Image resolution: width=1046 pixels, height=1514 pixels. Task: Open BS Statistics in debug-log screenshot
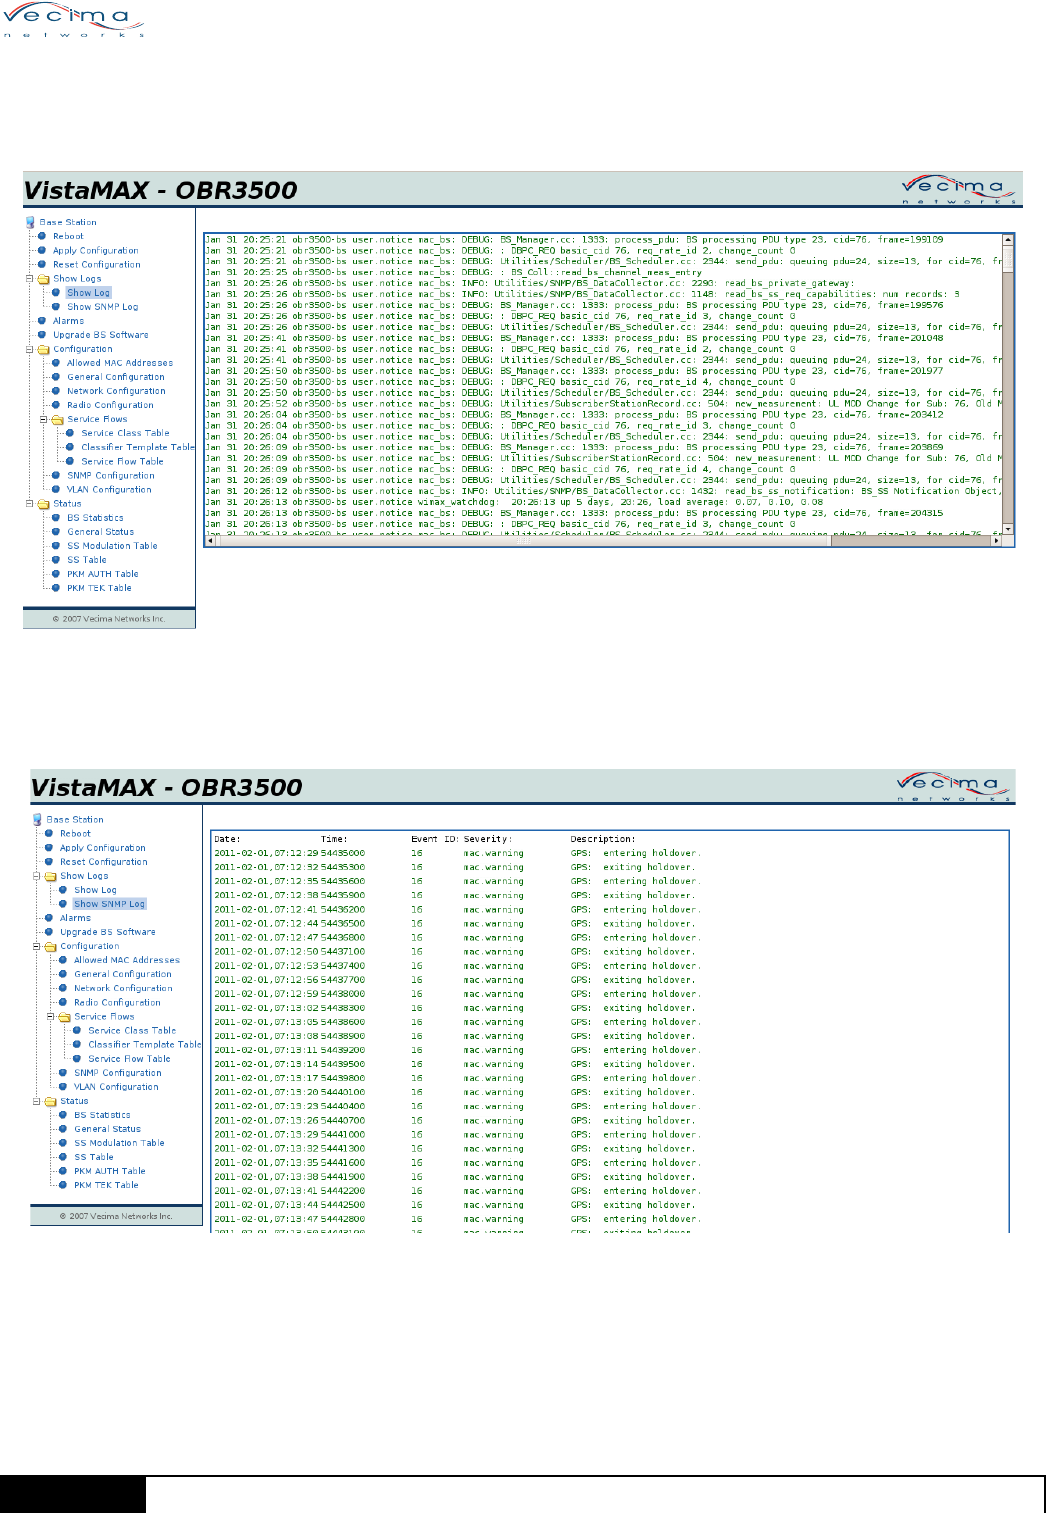pos(95,518)
